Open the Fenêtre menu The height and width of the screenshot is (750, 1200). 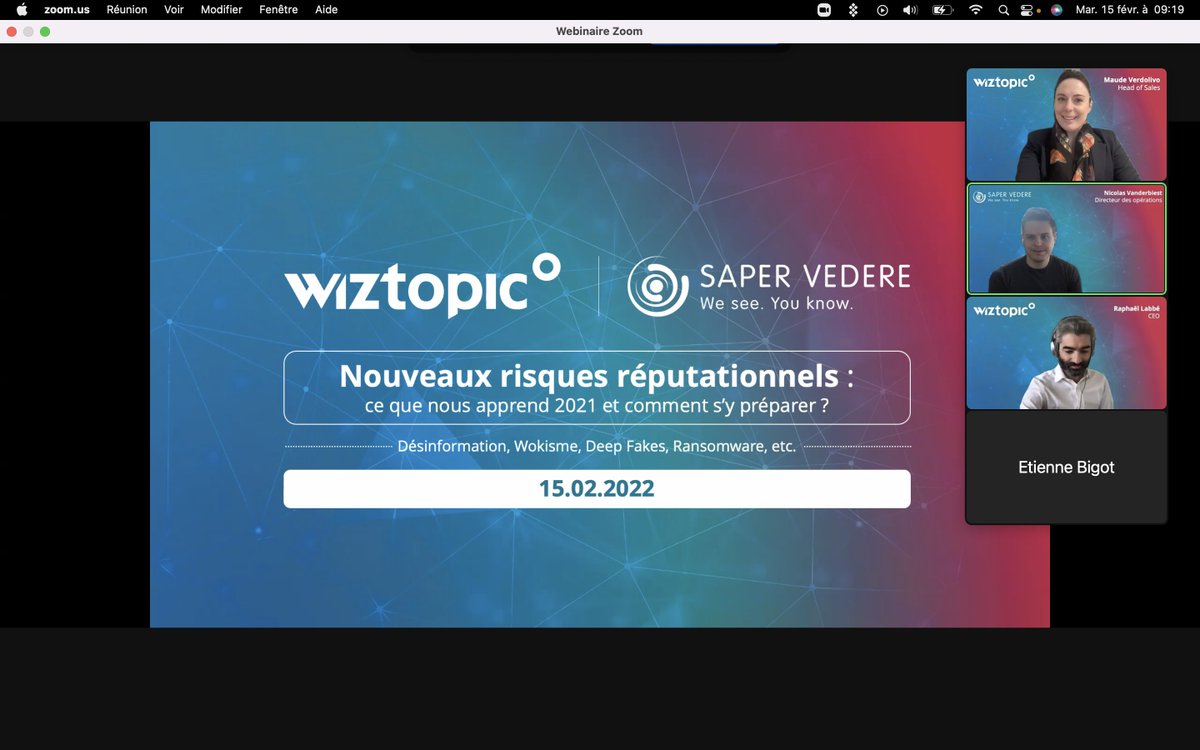(x=278, y=9)
